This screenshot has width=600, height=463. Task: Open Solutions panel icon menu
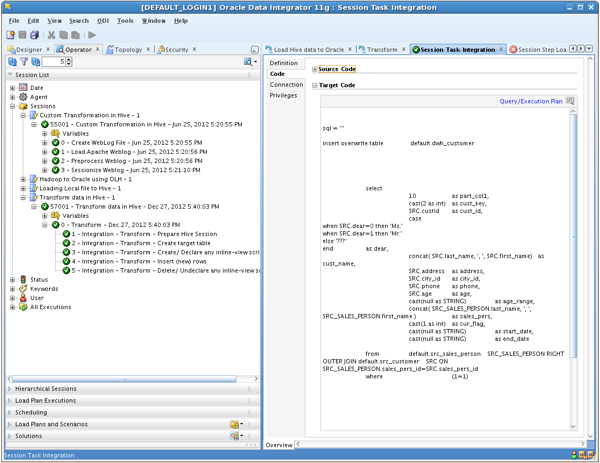coord(236,436)
